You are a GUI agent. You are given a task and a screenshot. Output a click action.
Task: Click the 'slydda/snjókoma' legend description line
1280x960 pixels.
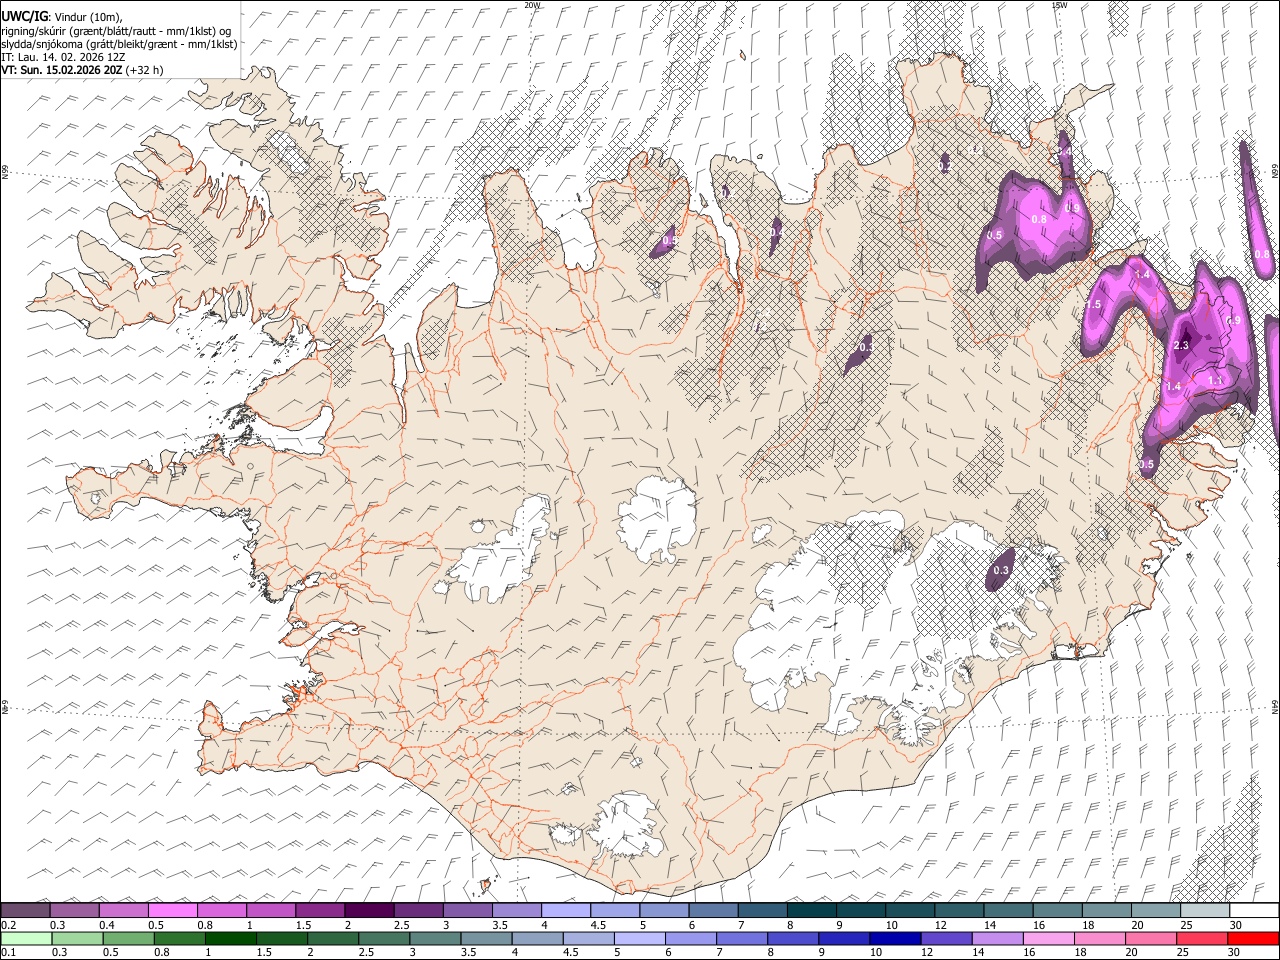pos(119,43)
